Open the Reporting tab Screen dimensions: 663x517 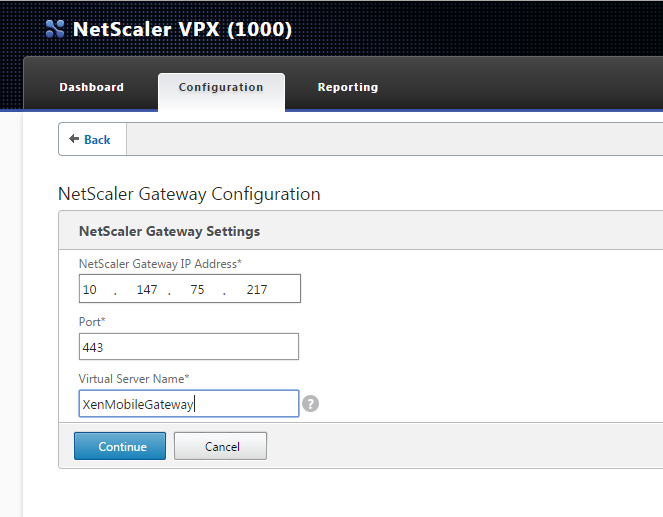pos(347,87)
